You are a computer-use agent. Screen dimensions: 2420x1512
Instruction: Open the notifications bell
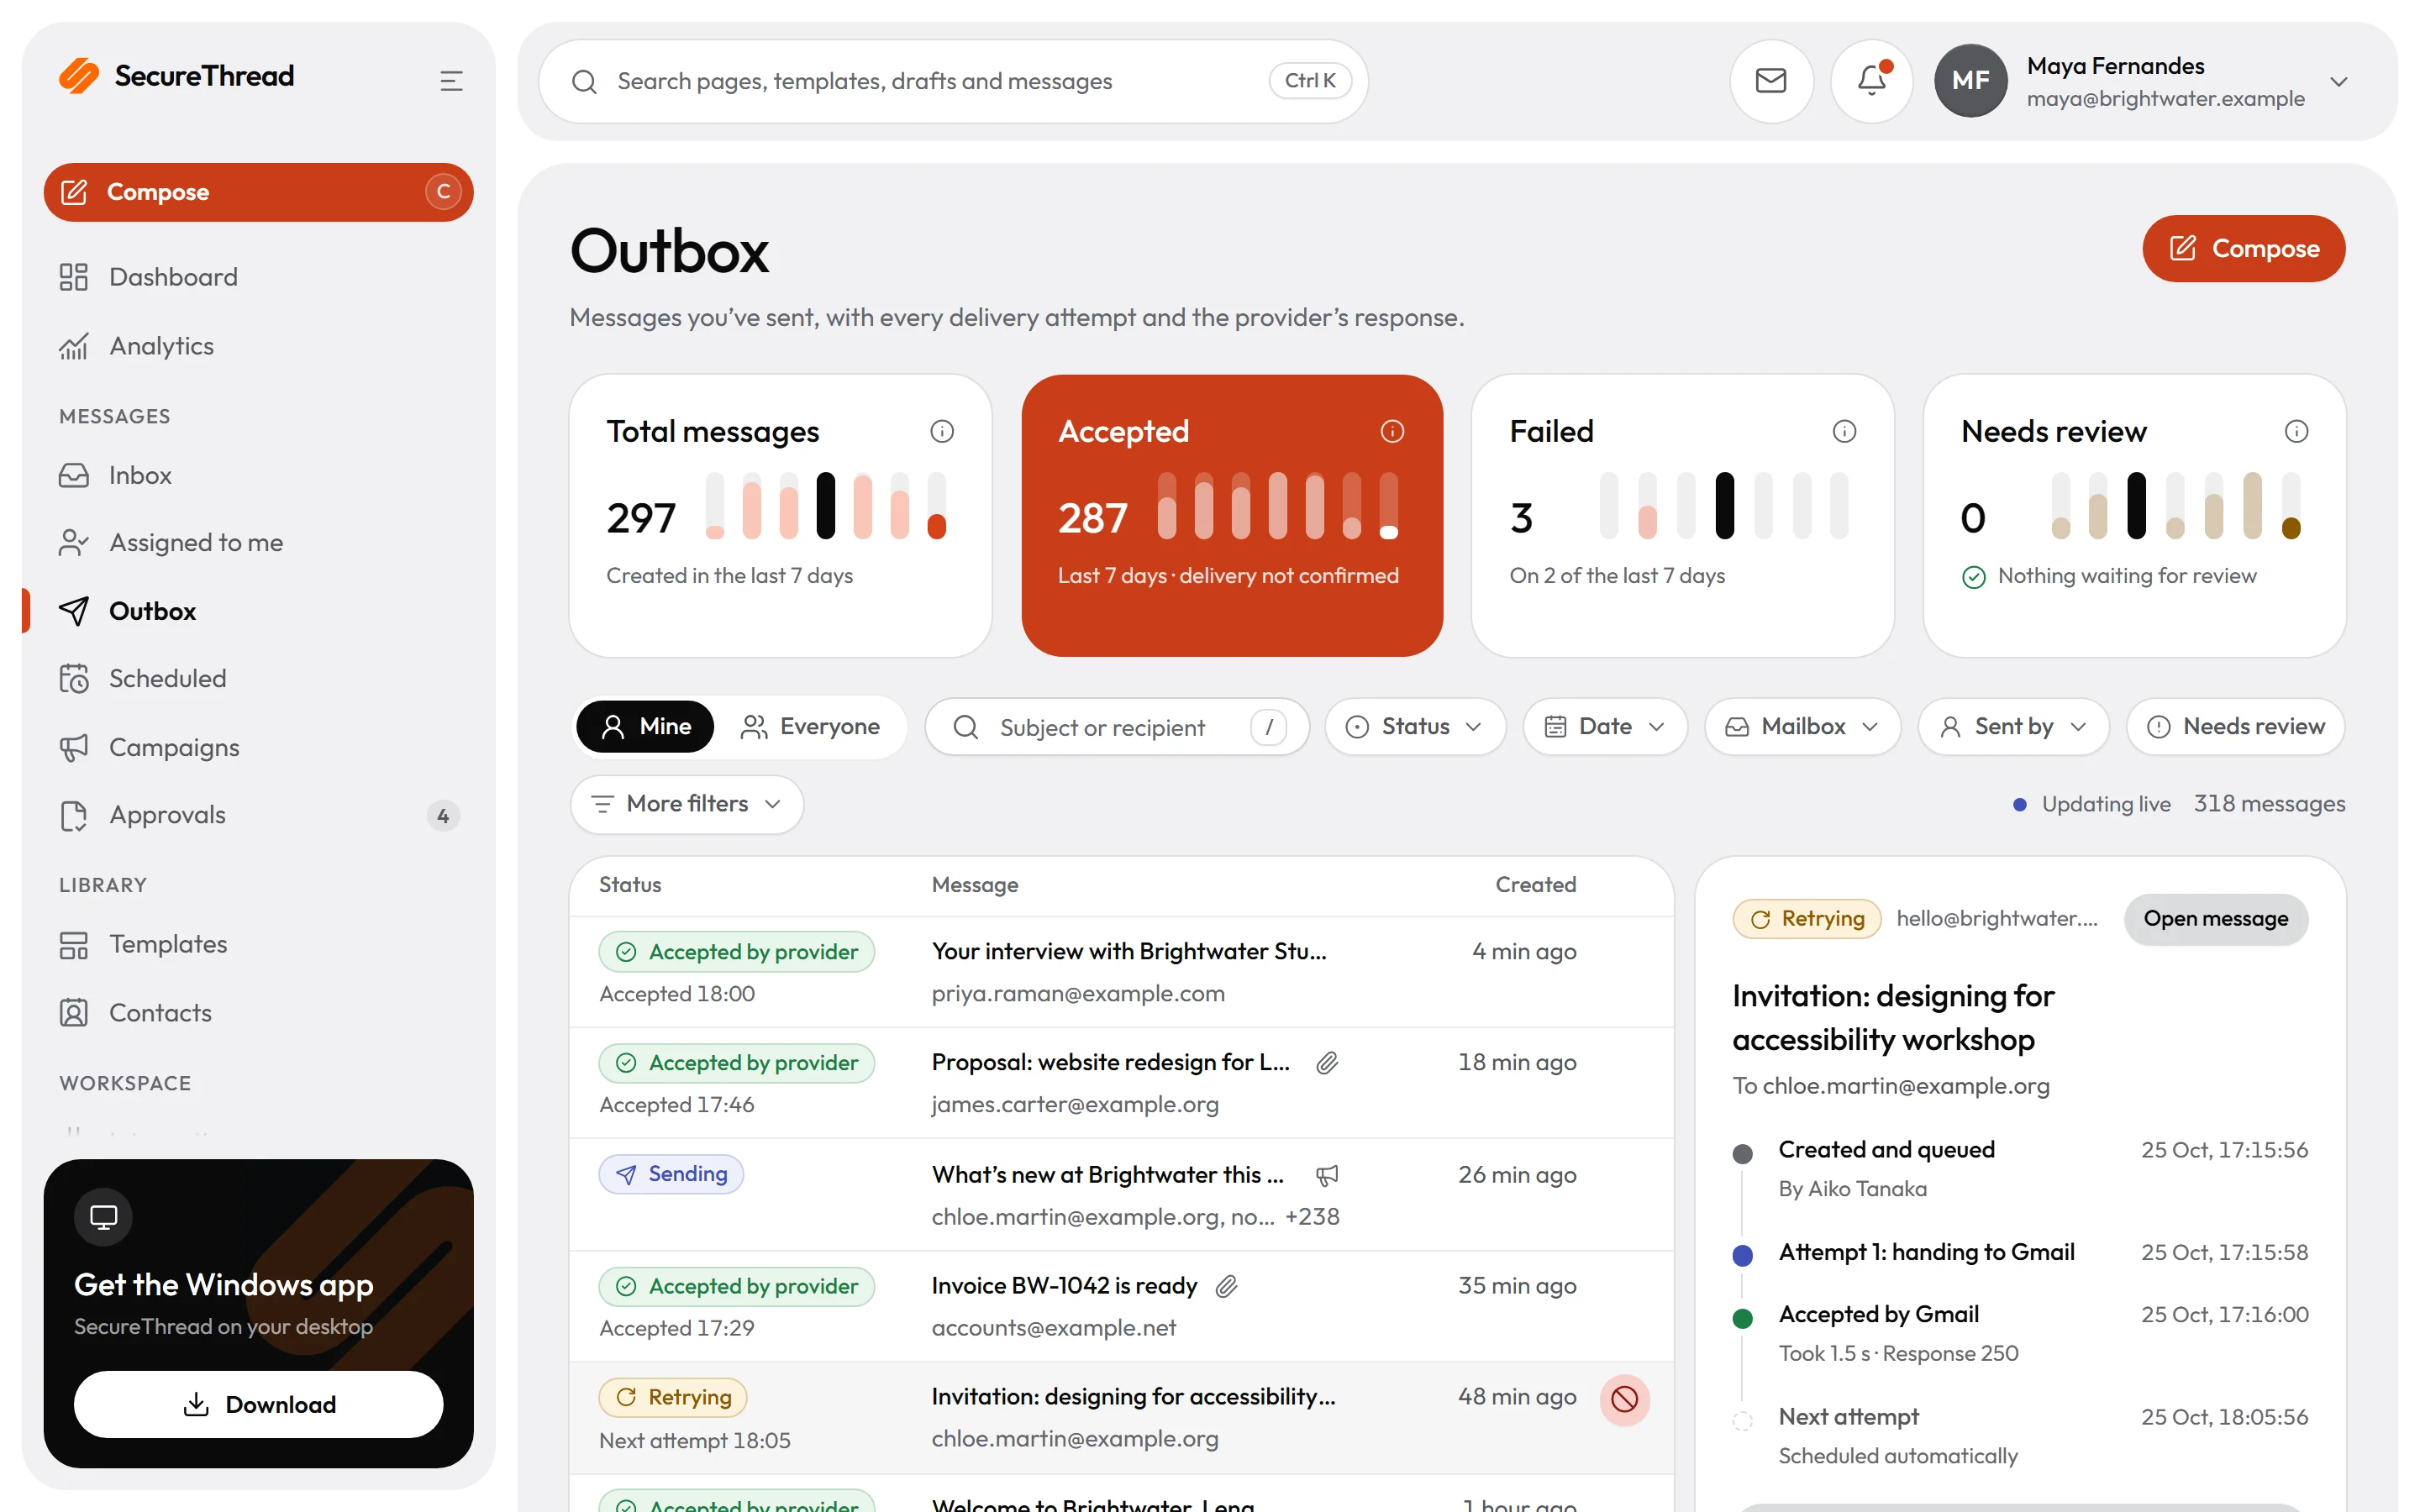tap(1871, 81)
